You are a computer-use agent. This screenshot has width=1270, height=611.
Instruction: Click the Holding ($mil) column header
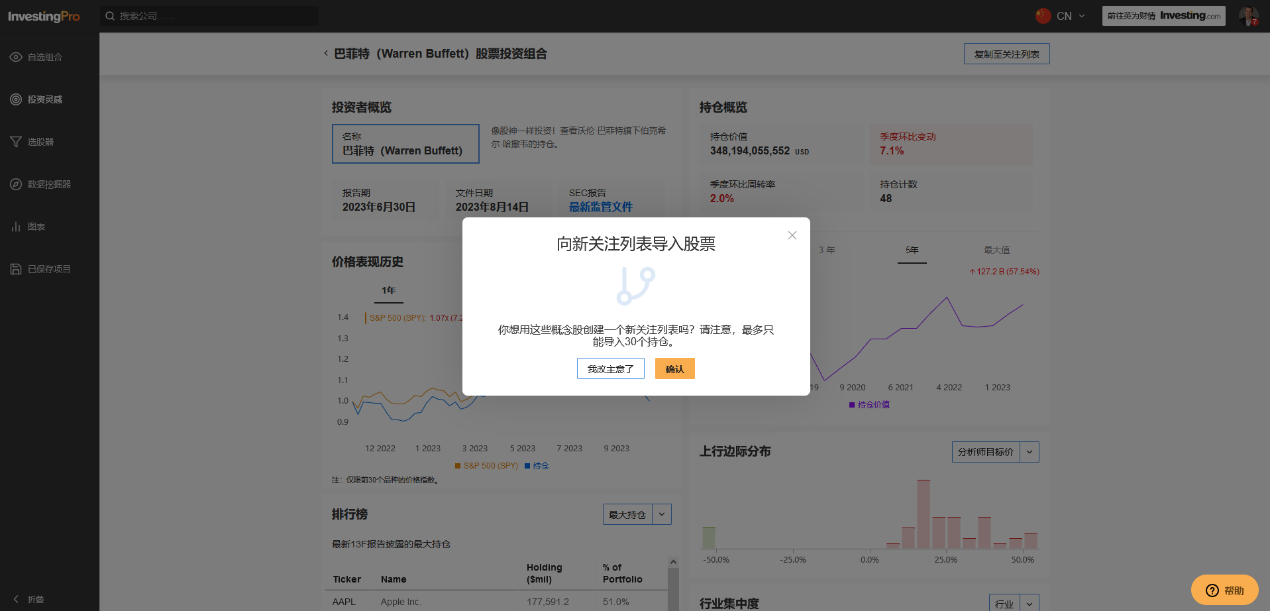point(545,573)
